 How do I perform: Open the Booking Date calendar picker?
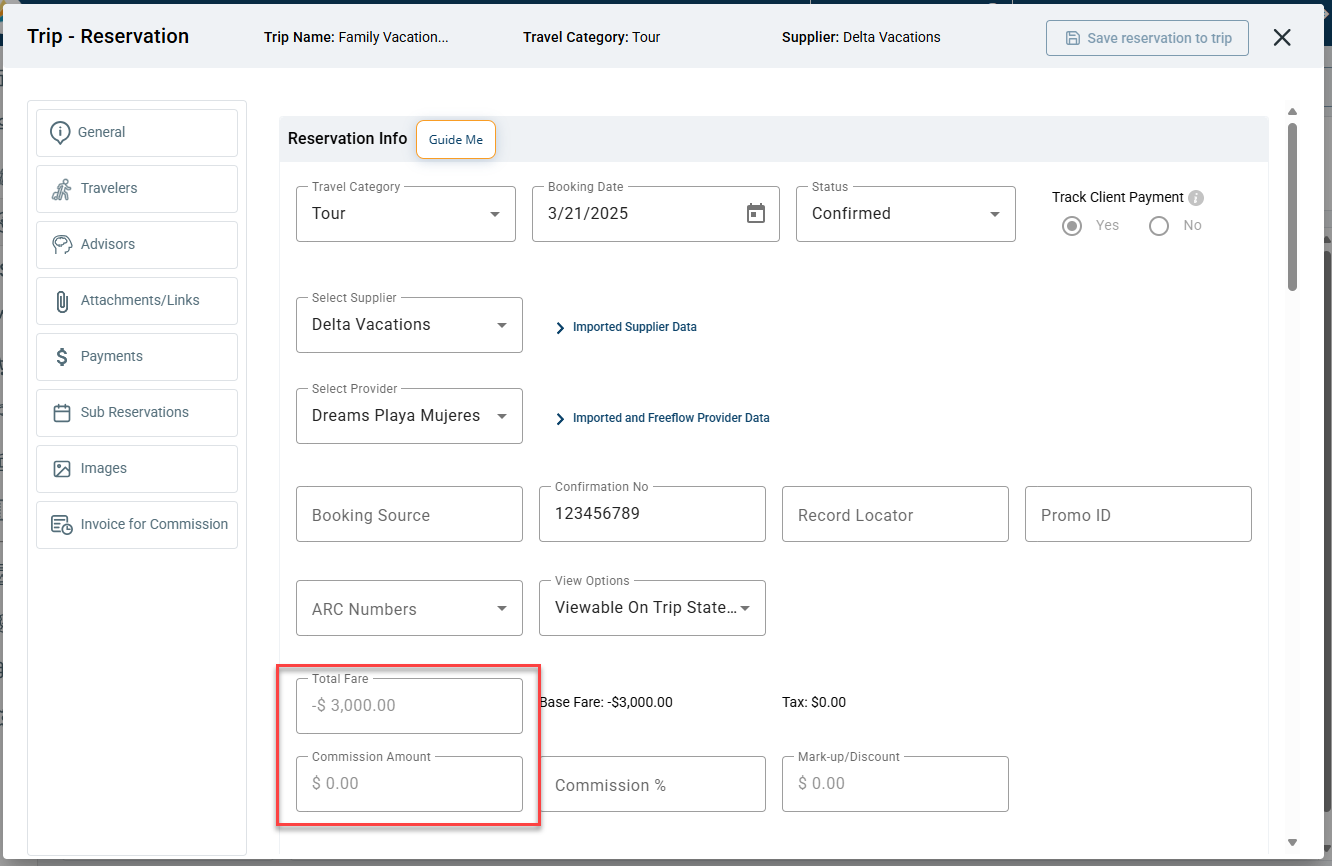tap(756, 213)
